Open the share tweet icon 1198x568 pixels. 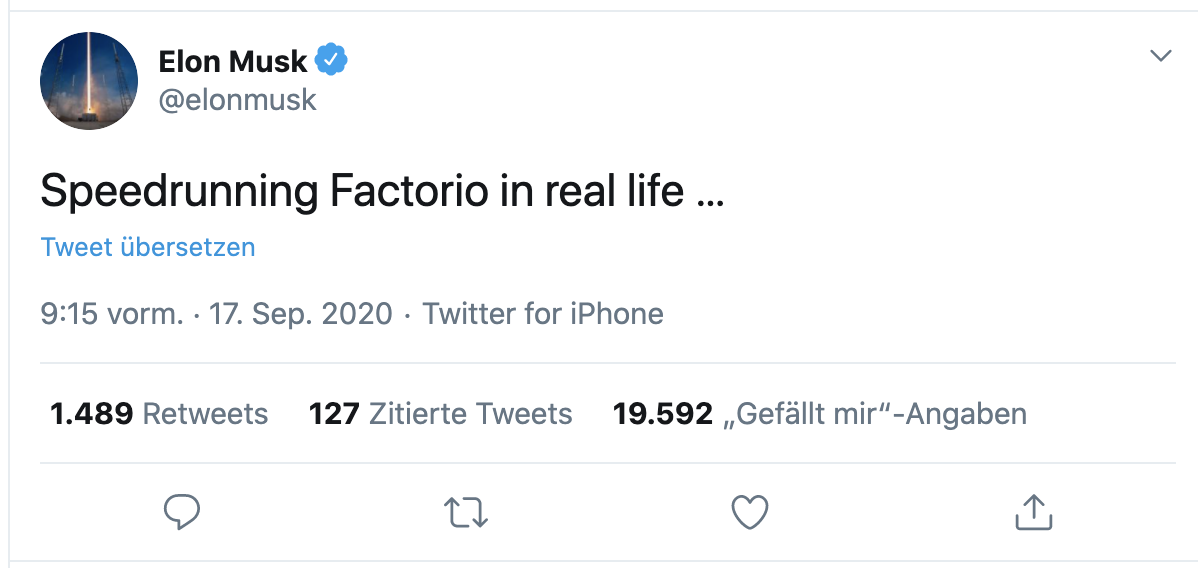pyautogui.click(x=1034, y=512)
